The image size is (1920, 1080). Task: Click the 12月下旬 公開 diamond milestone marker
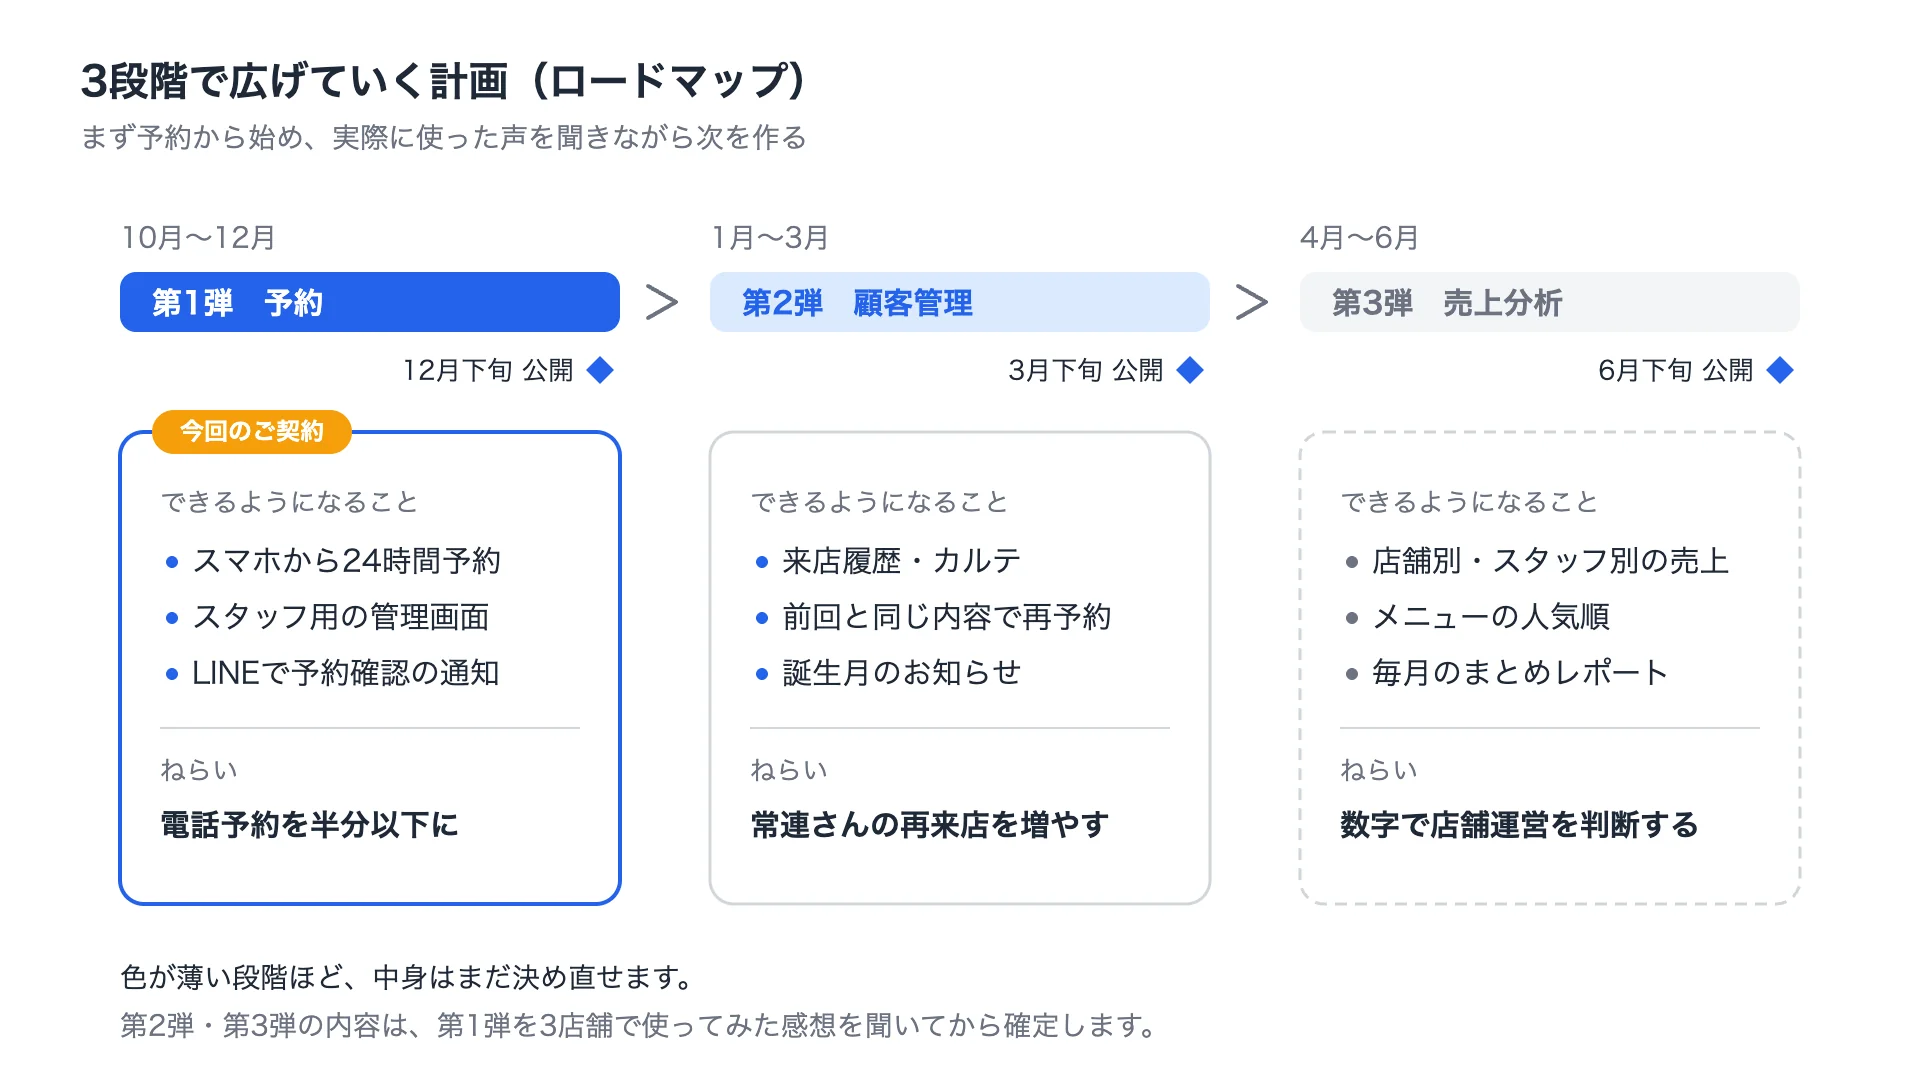click(600, 370)
